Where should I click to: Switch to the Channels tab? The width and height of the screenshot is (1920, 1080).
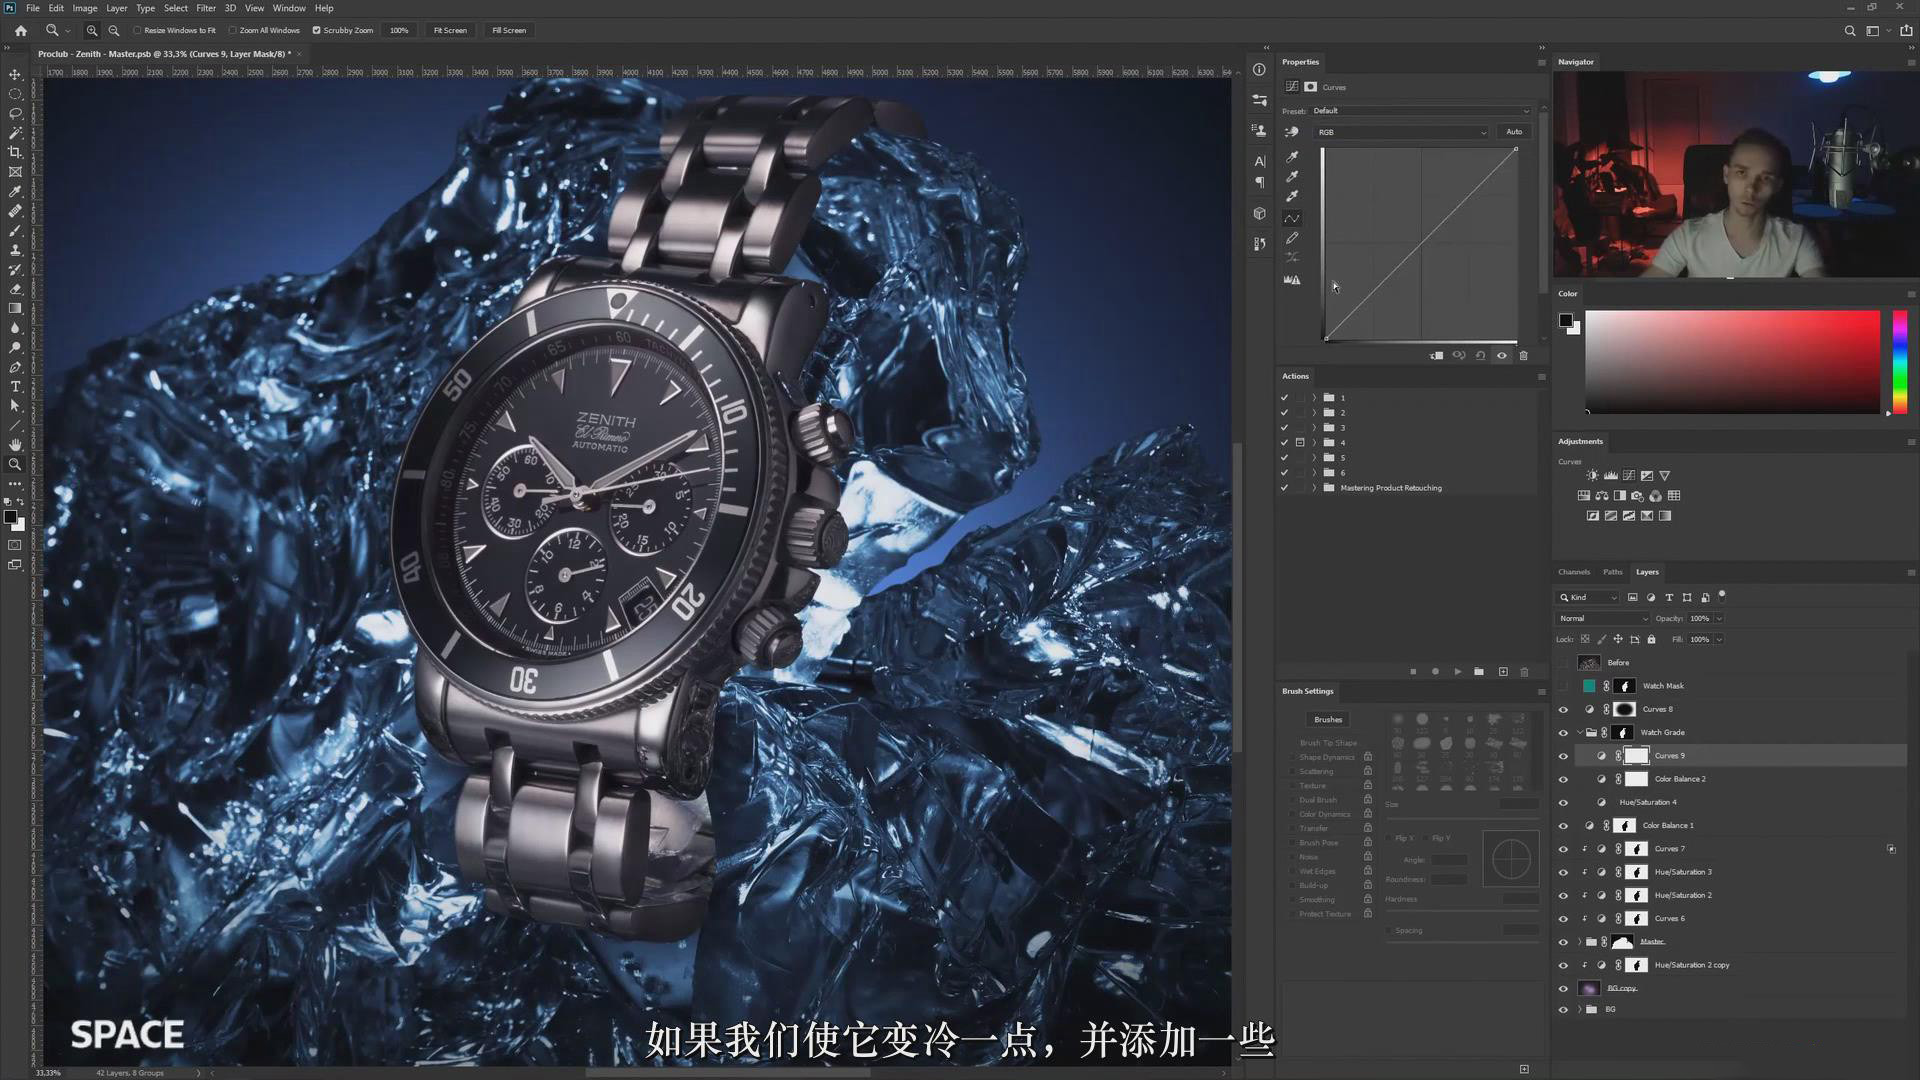click(x=1574, y=571)
